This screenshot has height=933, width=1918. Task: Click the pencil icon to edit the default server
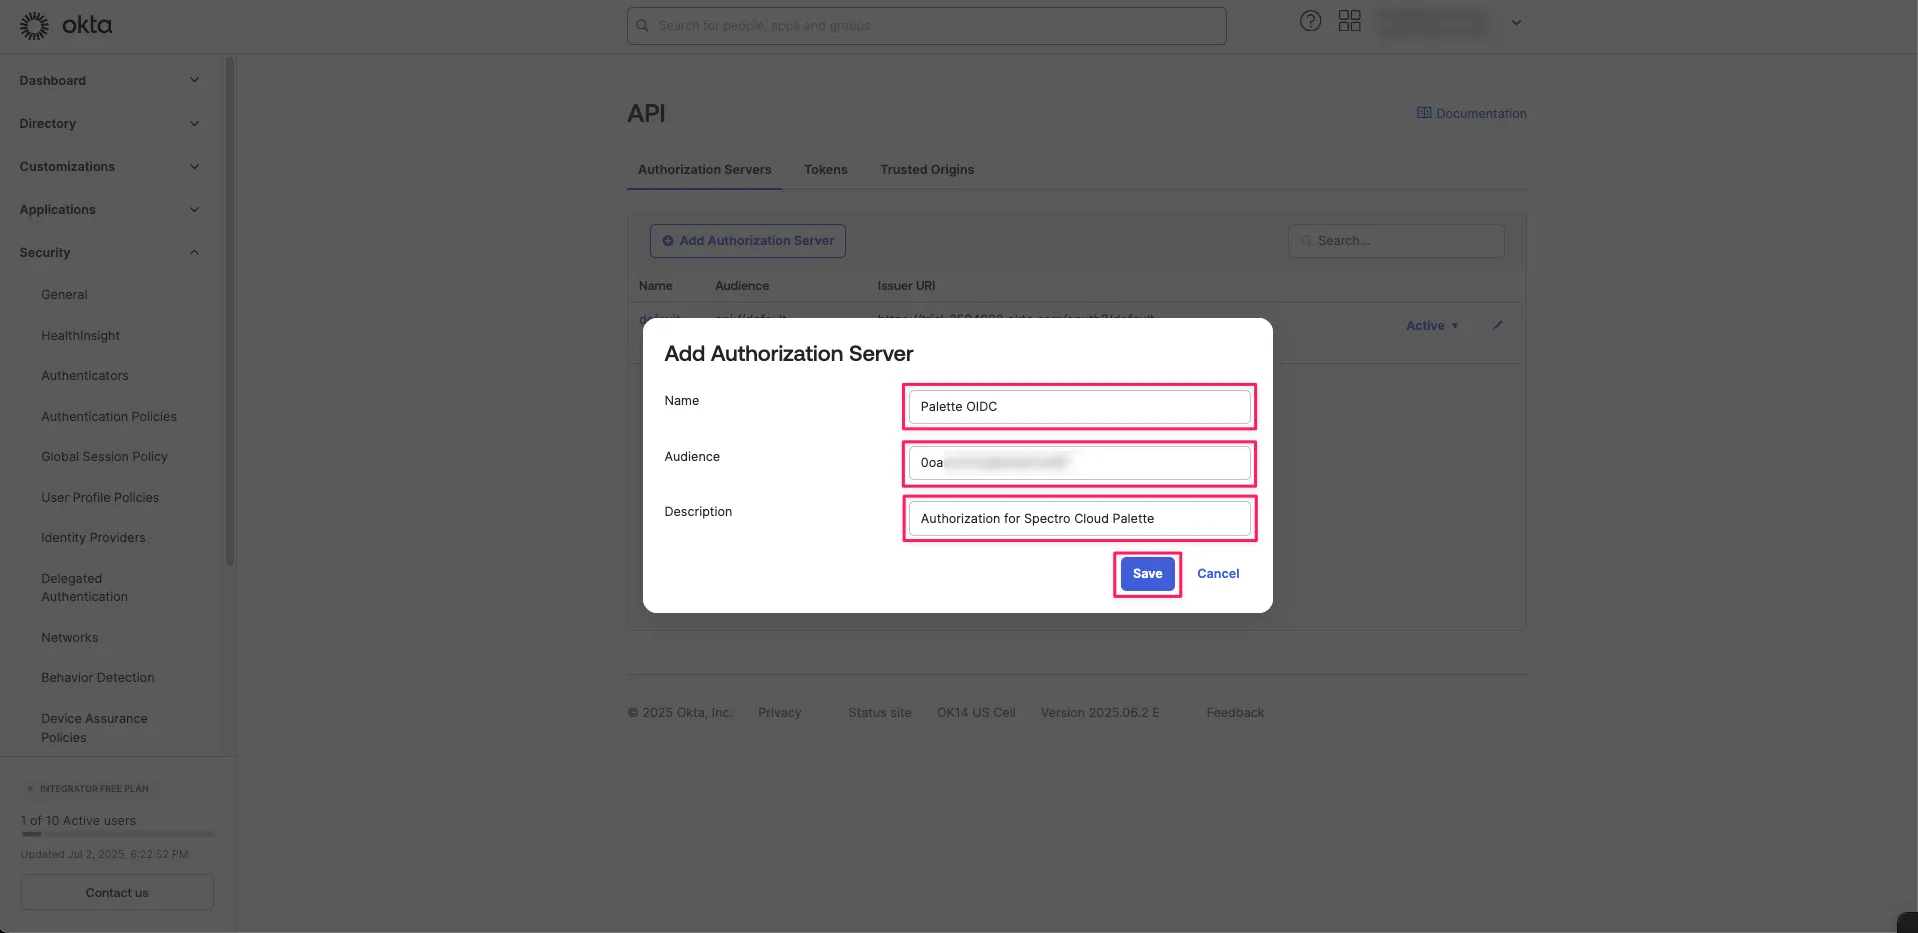(x=1496, y=325)
